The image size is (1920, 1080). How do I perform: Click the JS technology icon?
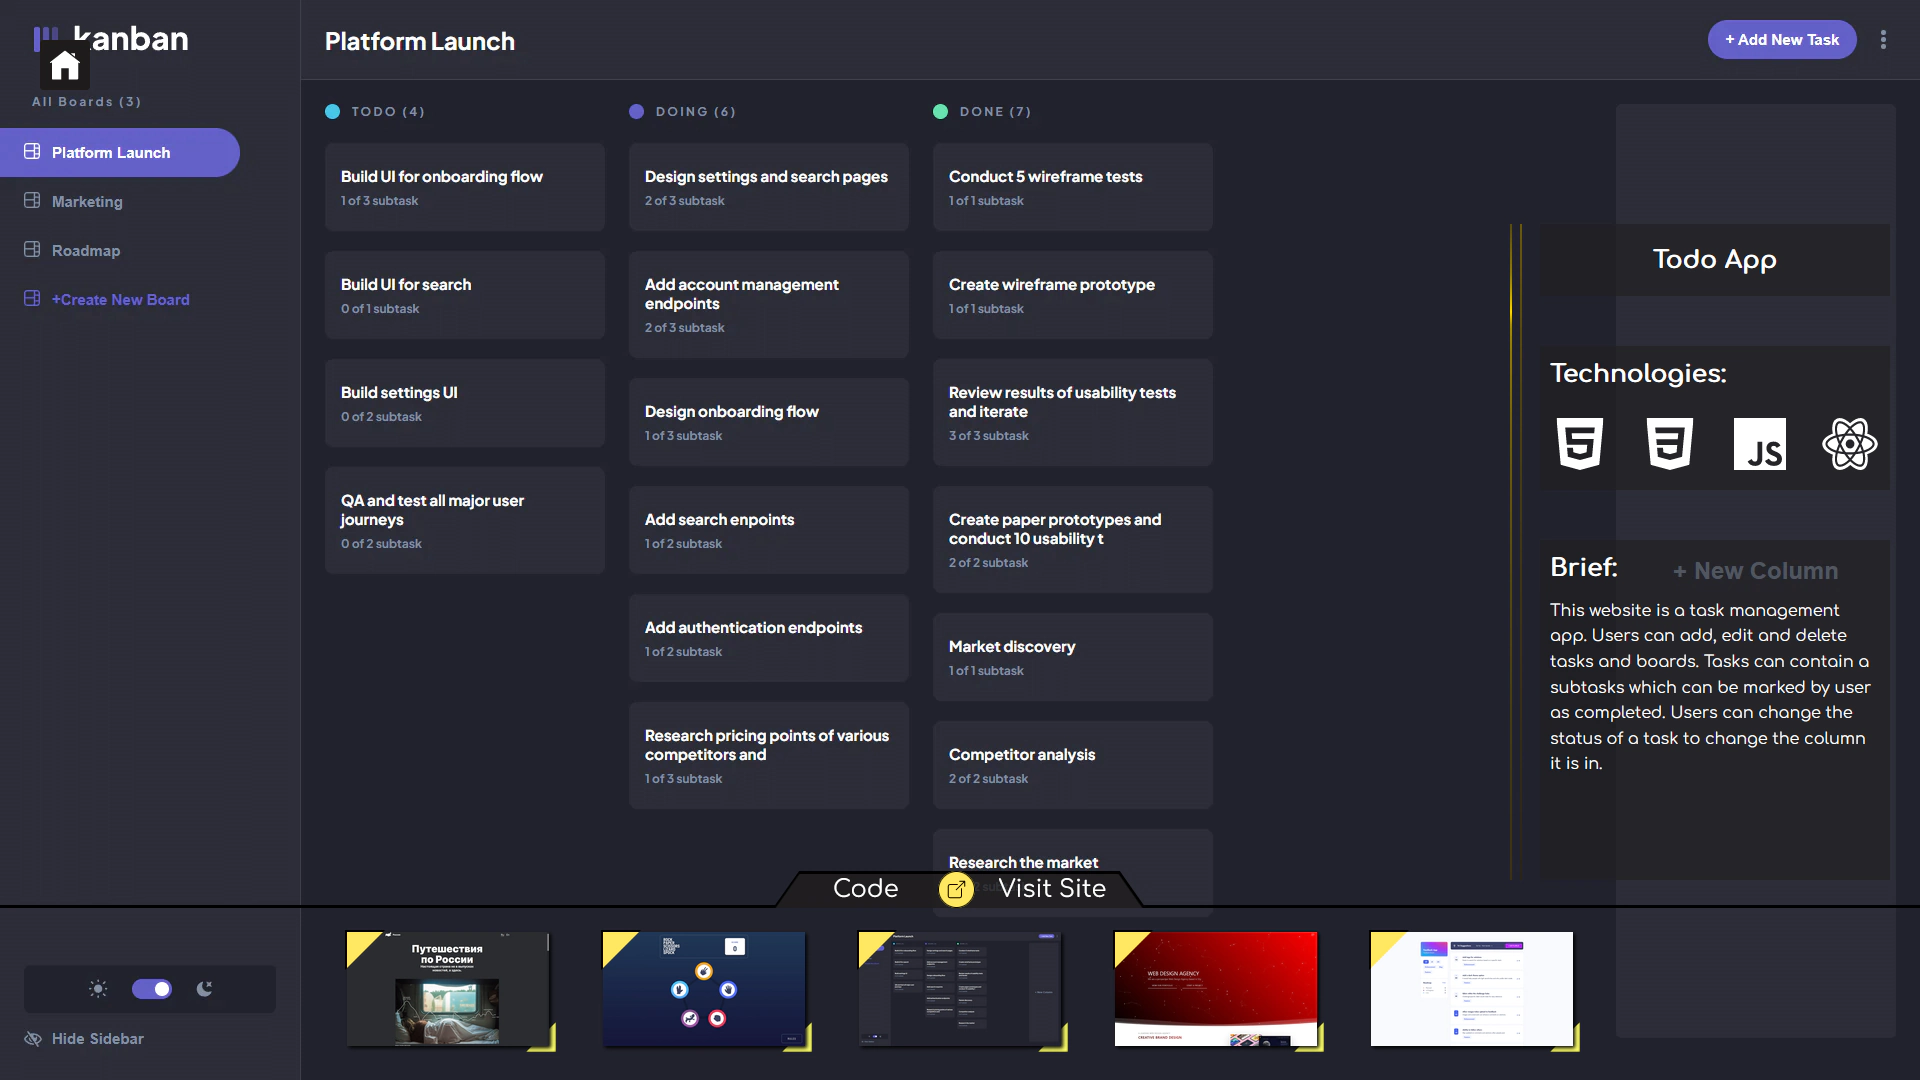(1760, 444)
